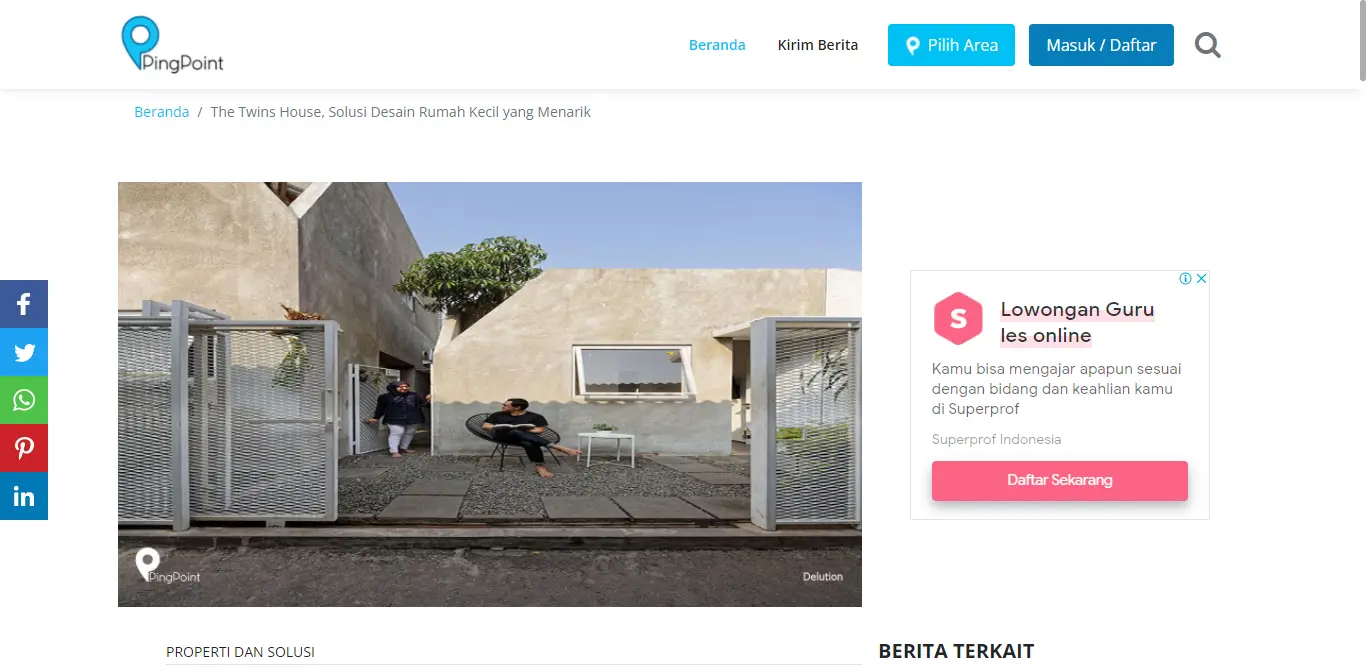Click the page vertical scrollbar

(x=1360, y=333)
